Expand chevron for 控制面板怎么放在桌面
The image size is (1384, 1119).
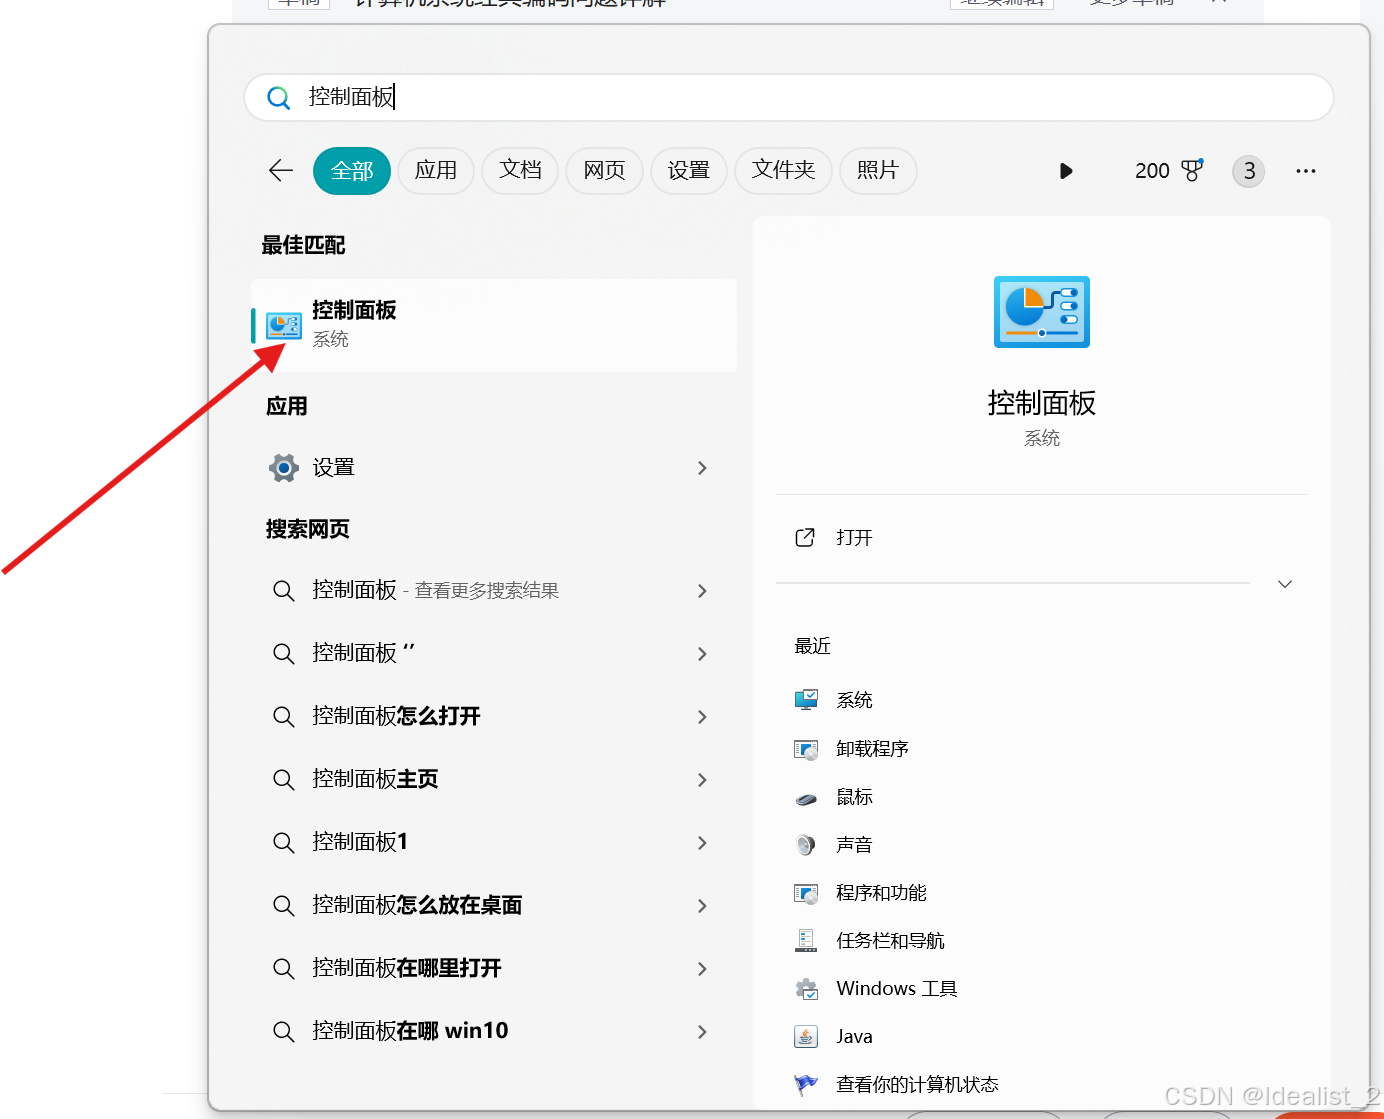(702, 906)
